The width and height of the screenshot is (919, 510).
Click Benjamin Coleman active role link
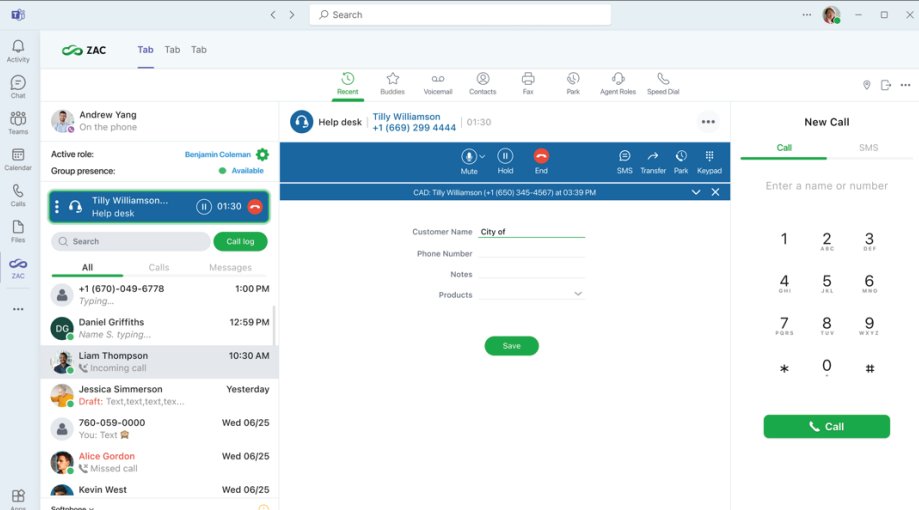[217, 155]
